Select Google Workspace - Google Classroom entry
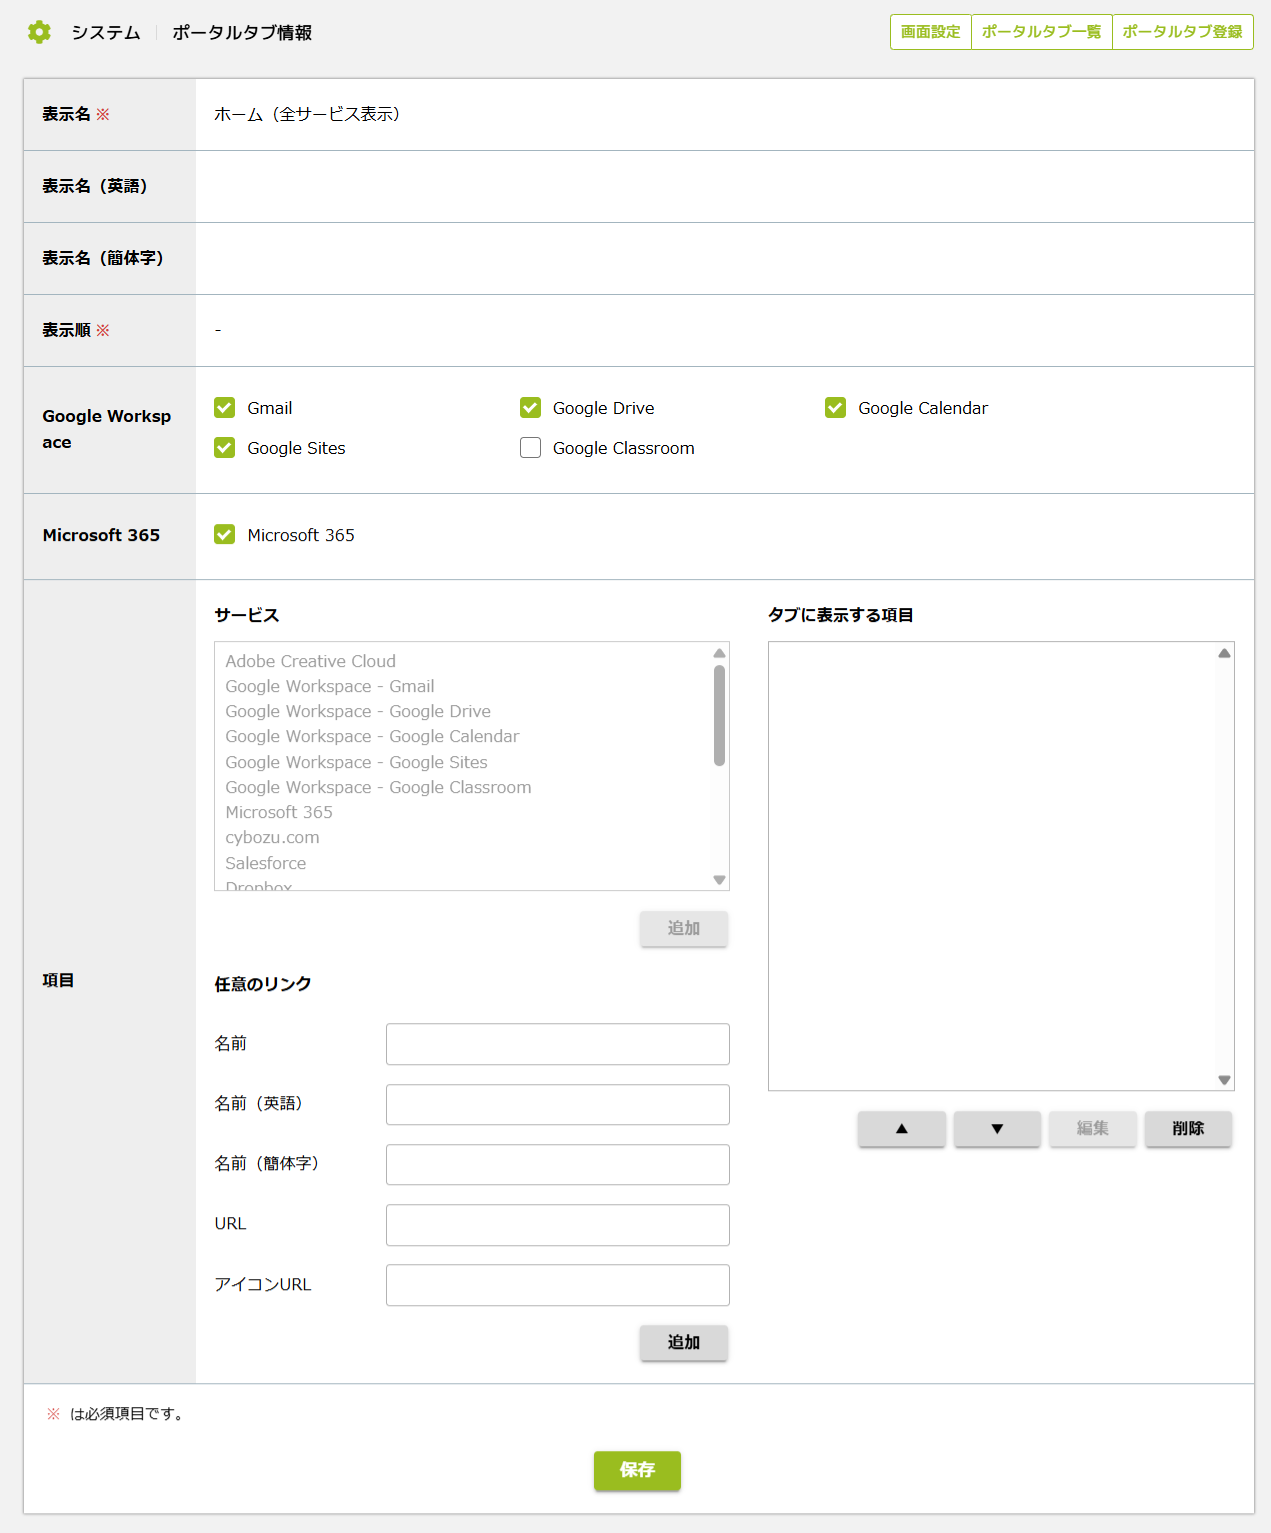 click(378, 787)
